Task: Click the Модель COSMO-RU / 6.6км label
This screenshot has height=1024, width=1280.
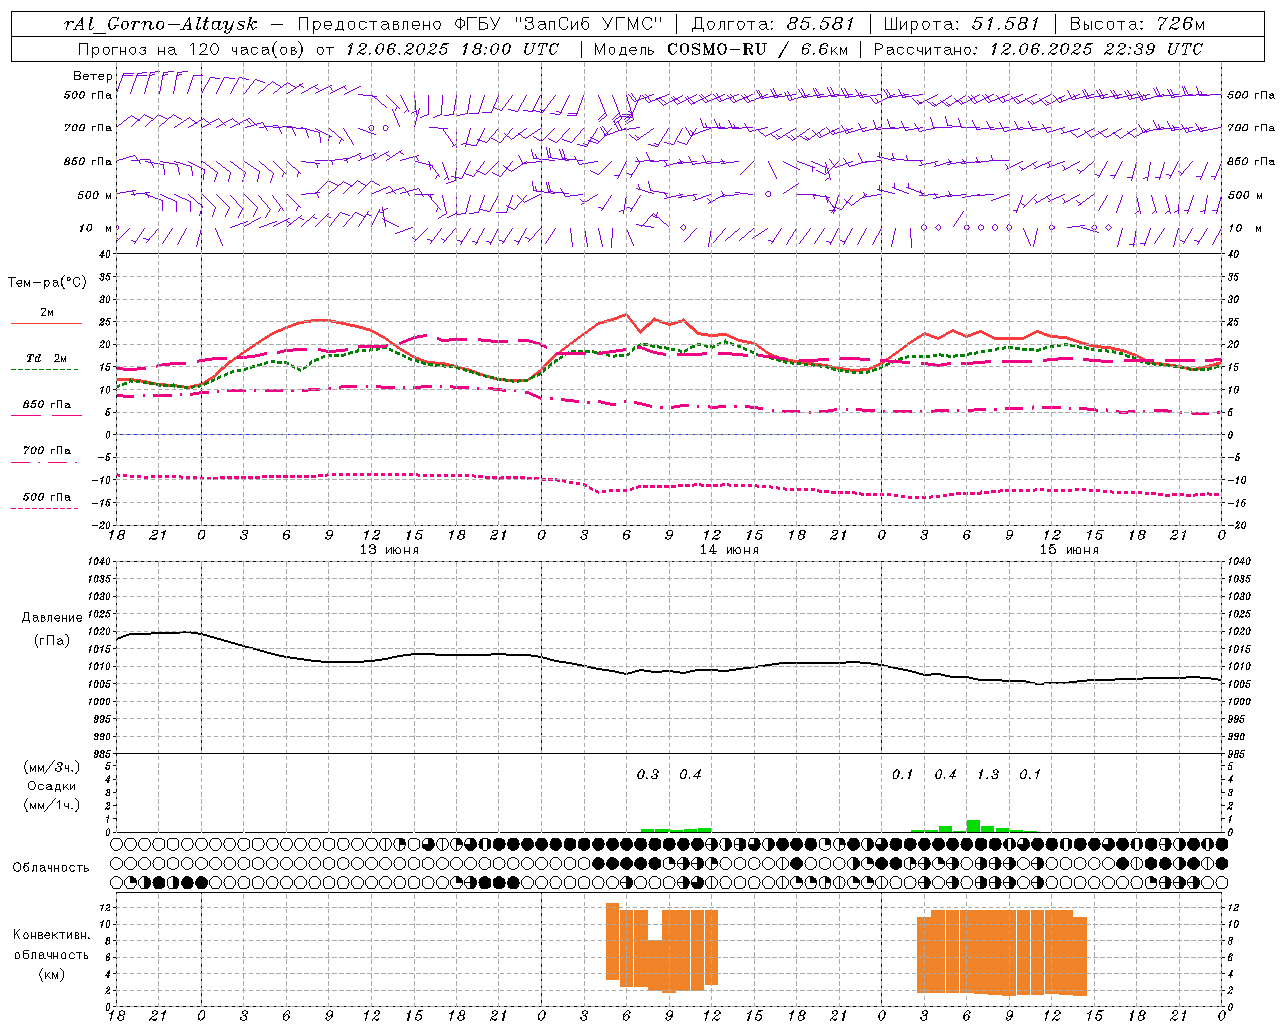Action: [x=720, y=49]
